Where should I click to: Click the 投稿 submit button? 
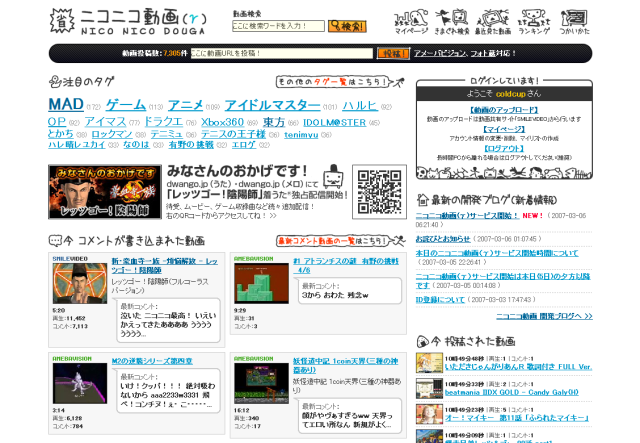(393, 53)
